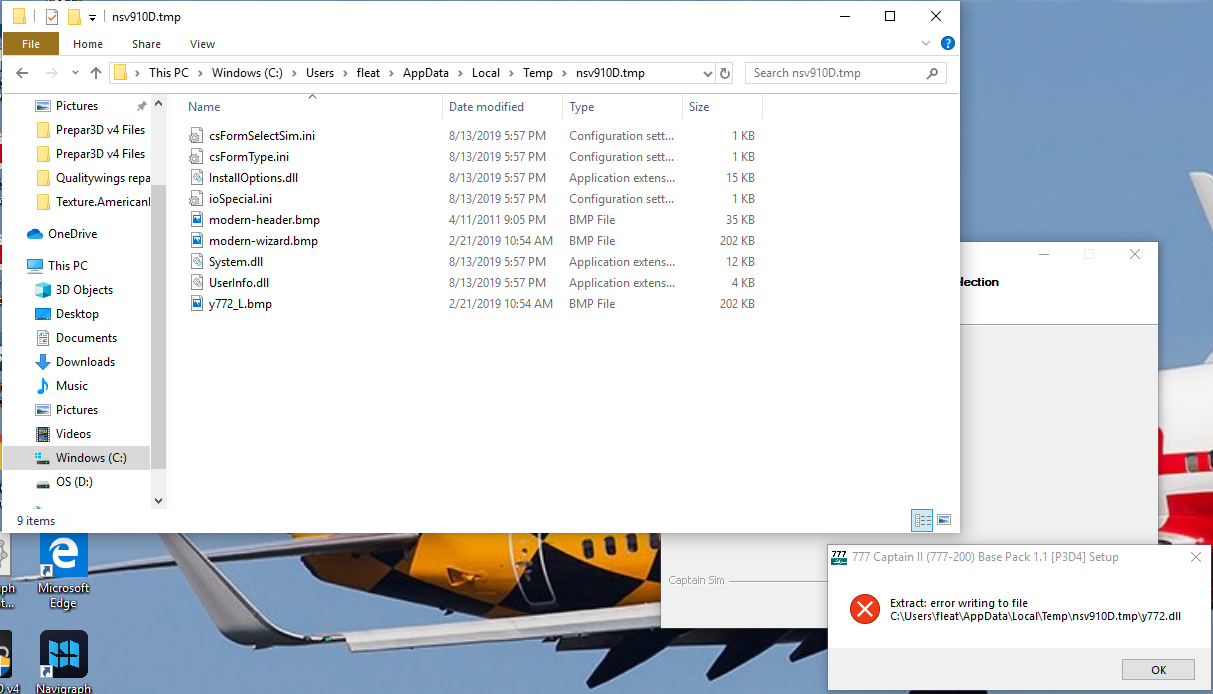Viewport: 1213px width, 694px height.
Task: Refresh the nsv910D.tmp folder view
Action: pyautogui.click(x=723, y=72)
